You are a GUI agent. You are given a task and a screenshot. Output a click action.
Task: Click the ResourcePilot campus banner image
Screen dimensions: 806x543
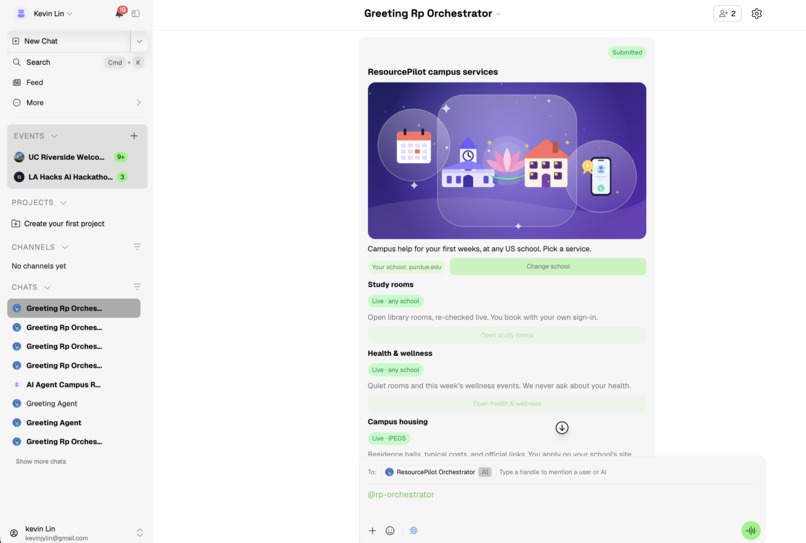(506, 160)
